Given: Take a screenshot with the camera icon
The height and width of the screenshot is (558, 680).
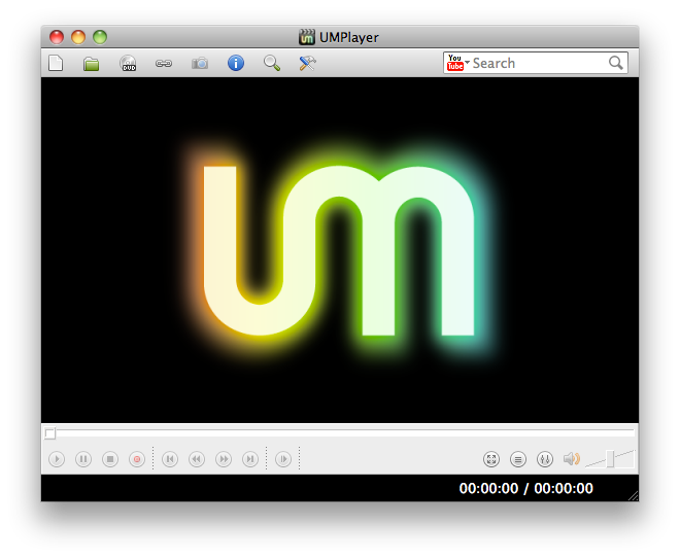Looking at the screenshot, I should 199,64.
